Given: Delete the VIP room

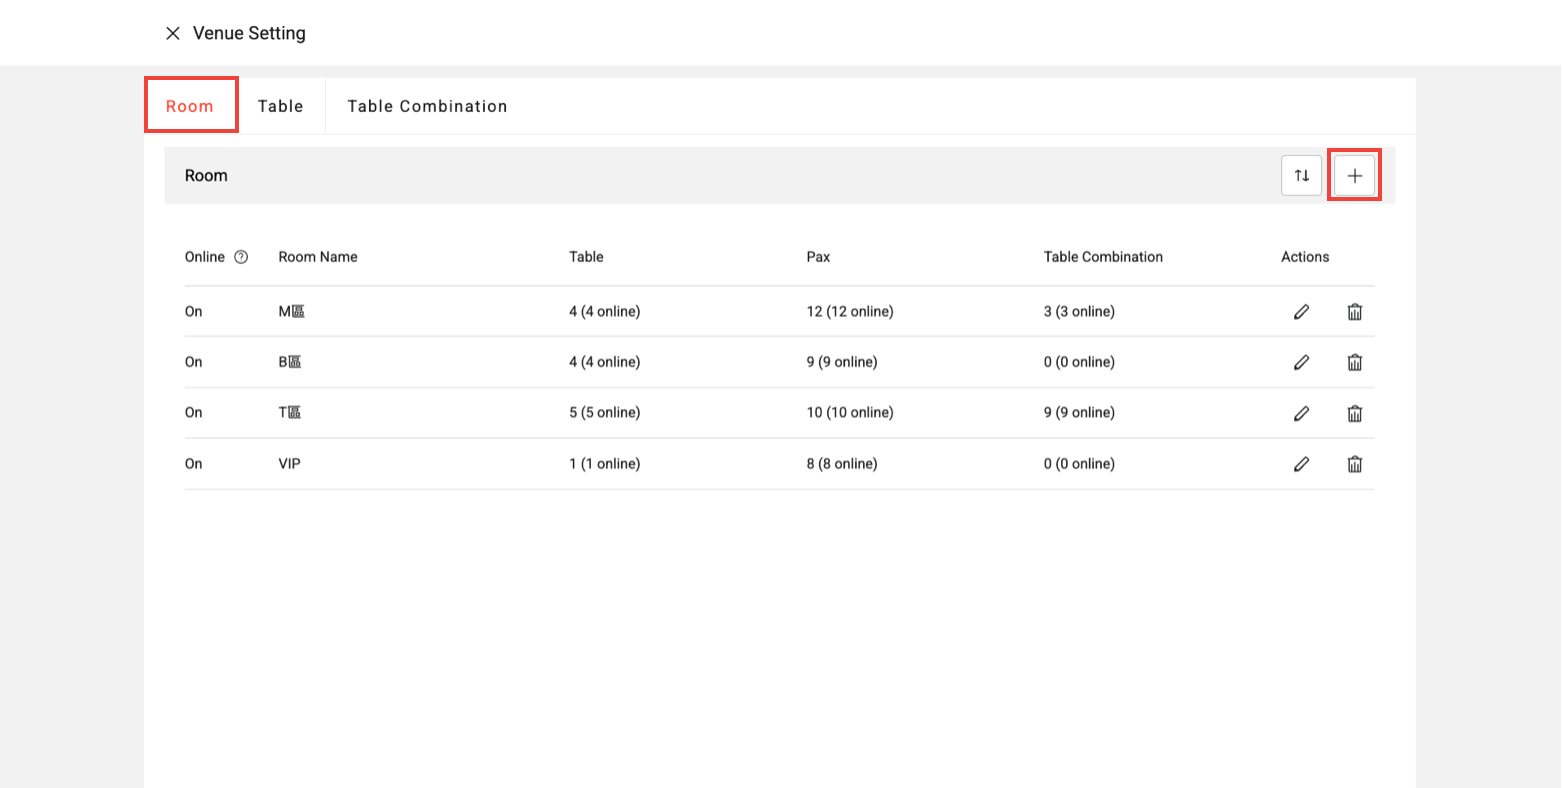Looking at the screenshot, I should pyautogui.click(x=1354, y=464).
